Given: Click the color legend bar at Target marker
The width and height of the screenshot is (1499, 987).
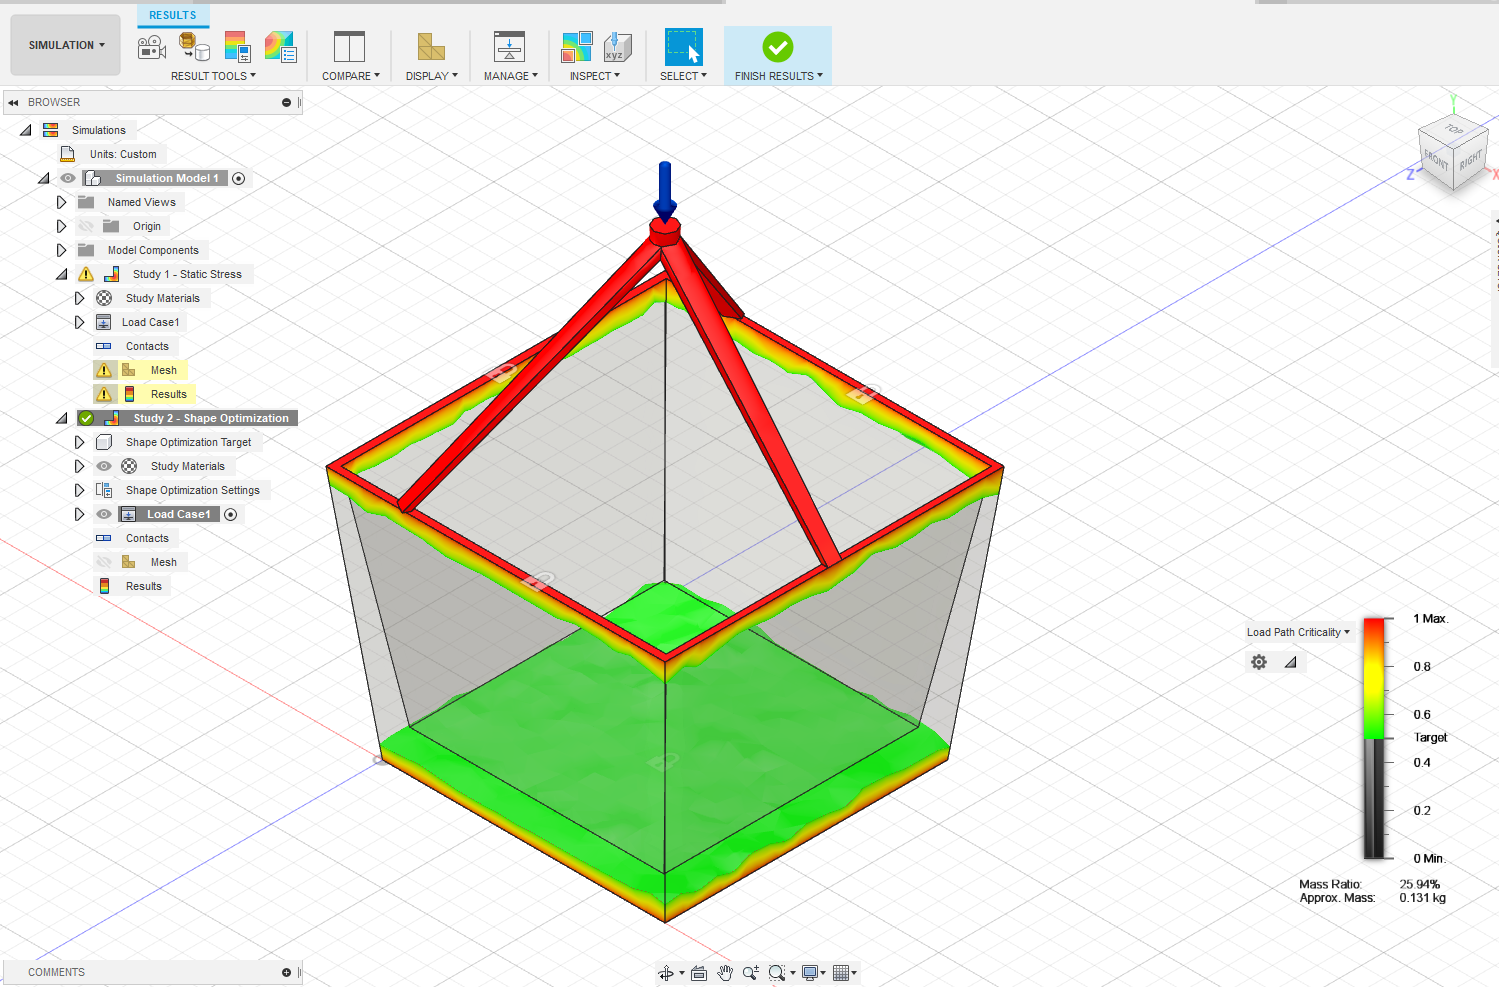Looking at the screenshot, I should (1374, 738).
